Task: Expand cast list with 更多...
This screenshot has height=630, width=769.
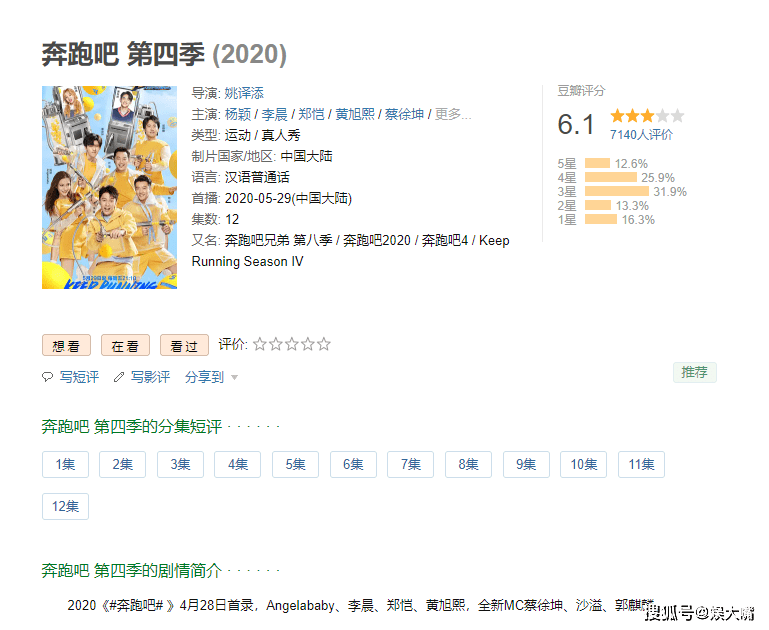Action: 453,114
